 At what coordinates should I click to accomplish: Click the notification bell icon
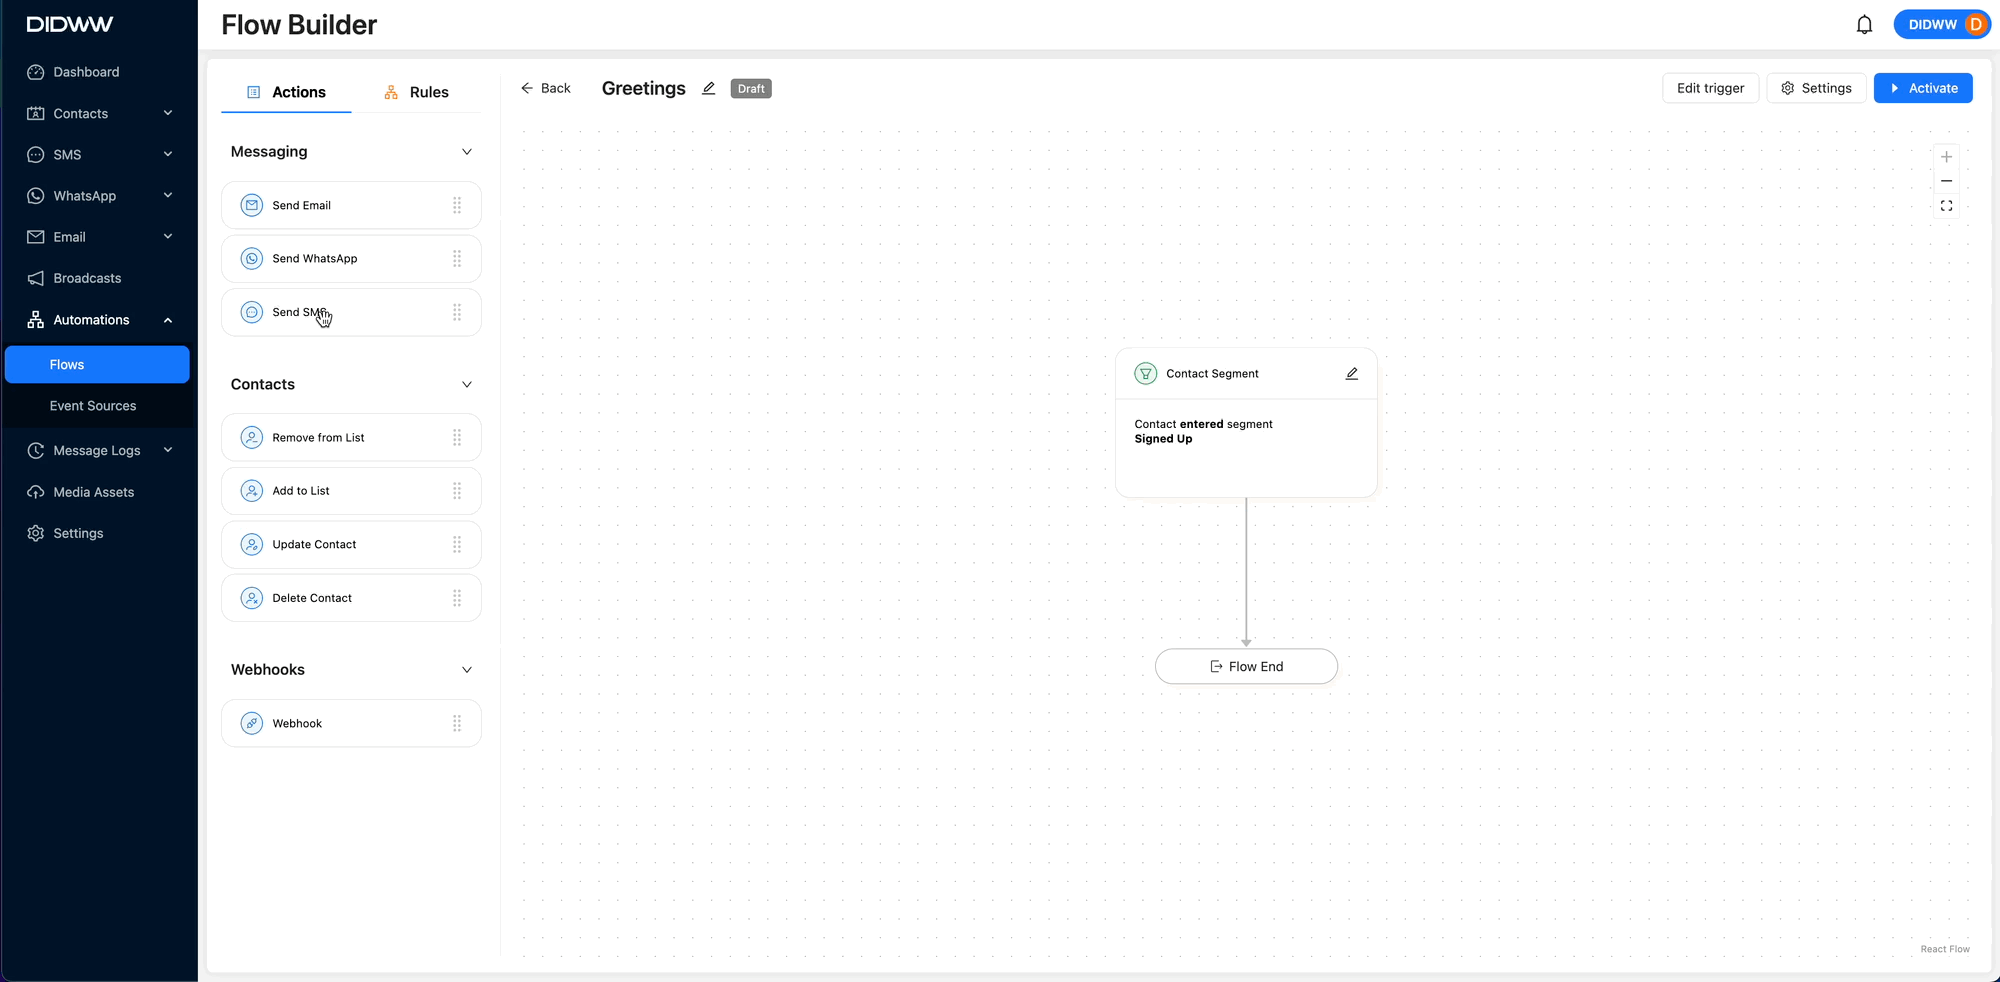pos(1864,25)
